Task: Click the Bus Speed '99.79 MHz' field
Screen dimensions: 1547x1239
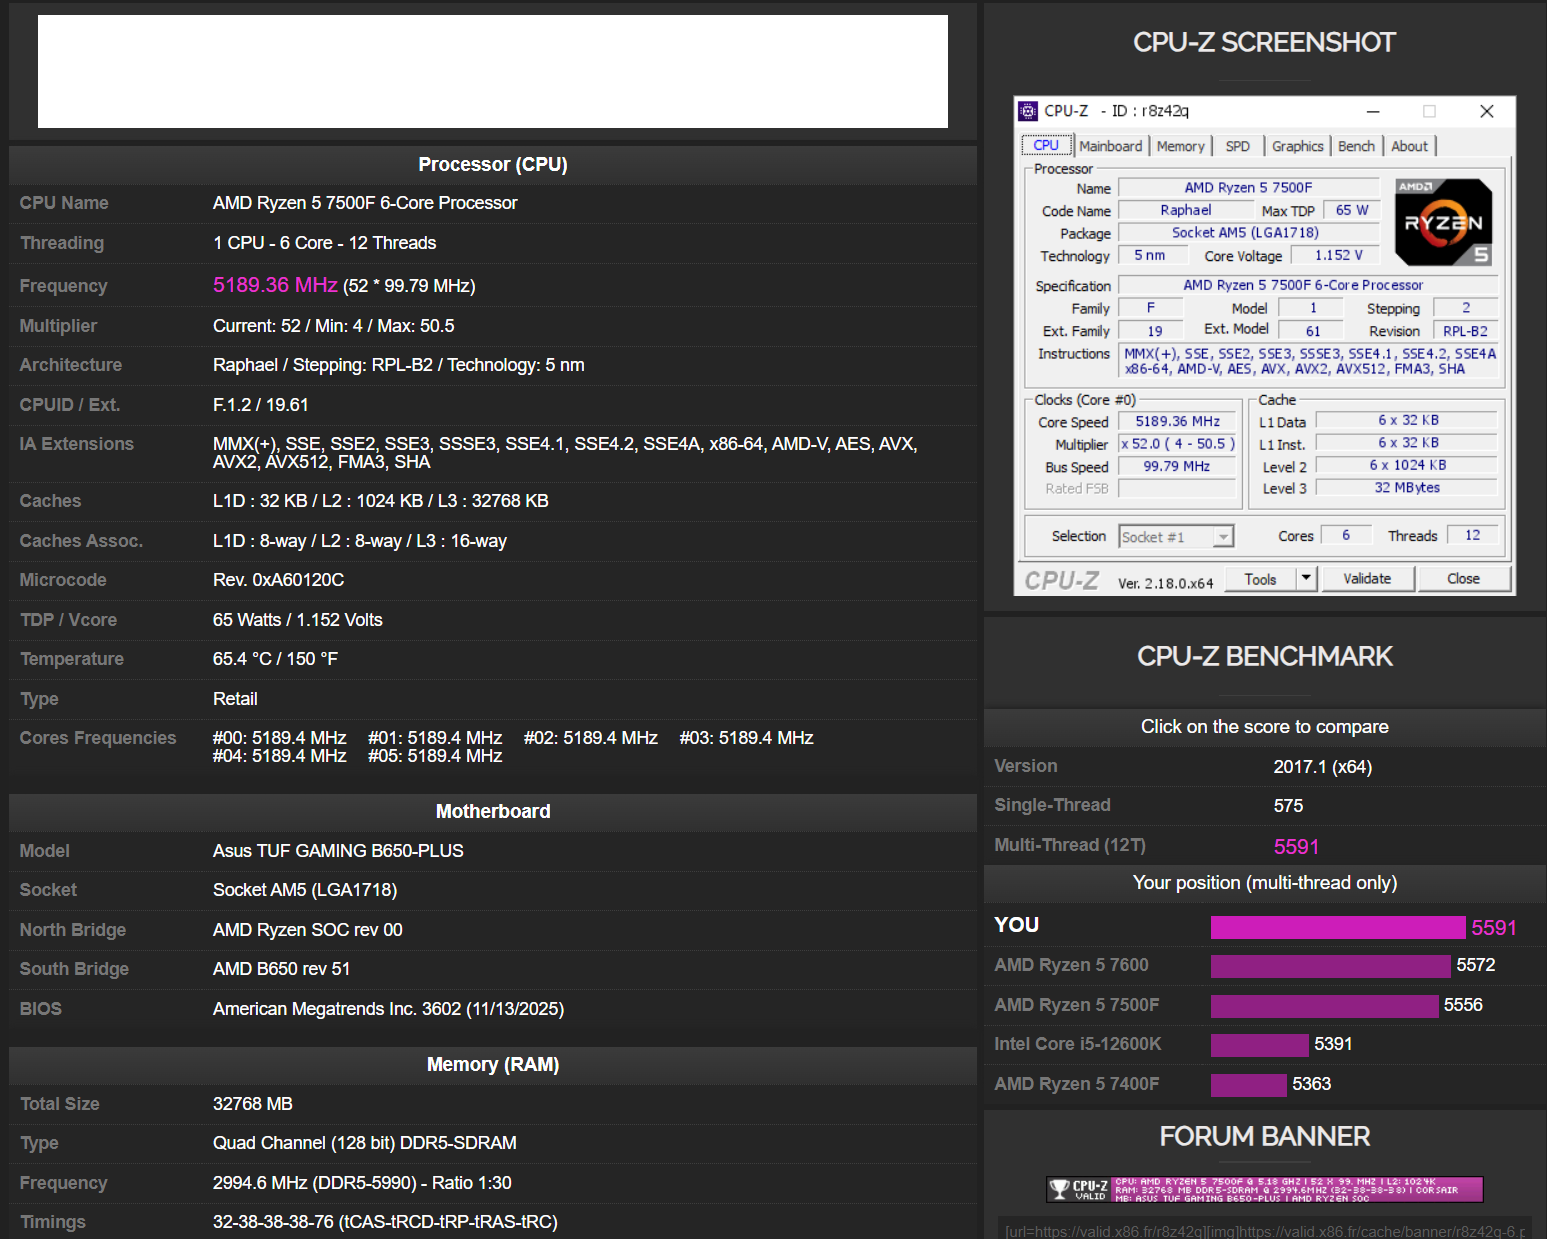Action: [x=1177, y=466]
